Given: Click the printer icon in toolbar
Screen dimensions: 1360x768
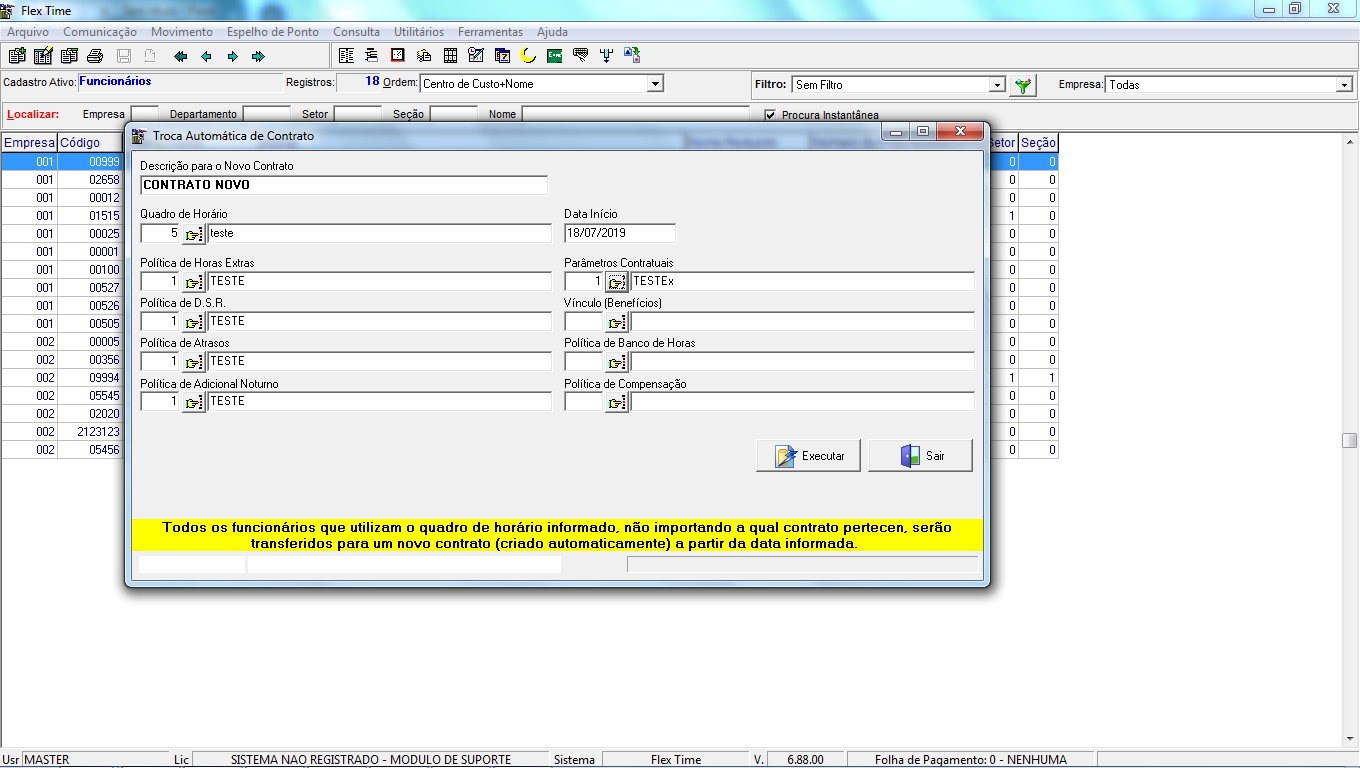Looking at the screenshot, I should click(x=95, y=56).
